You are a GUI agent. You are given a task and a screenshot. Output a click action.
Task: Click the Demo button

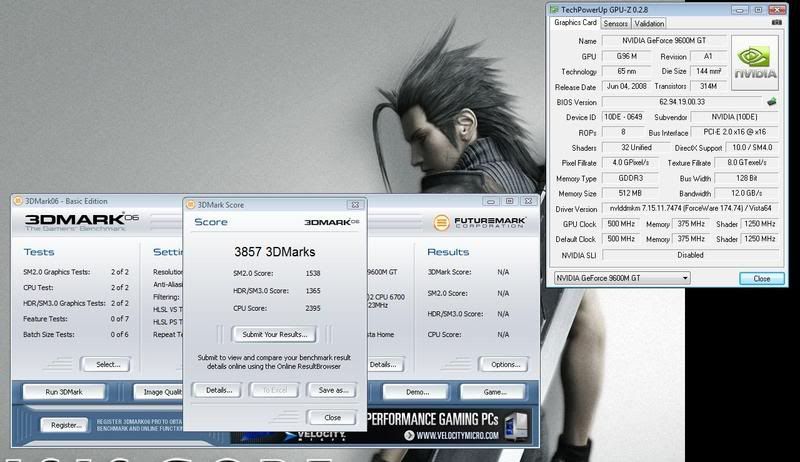pyautogui.click(x=417, y=392)
